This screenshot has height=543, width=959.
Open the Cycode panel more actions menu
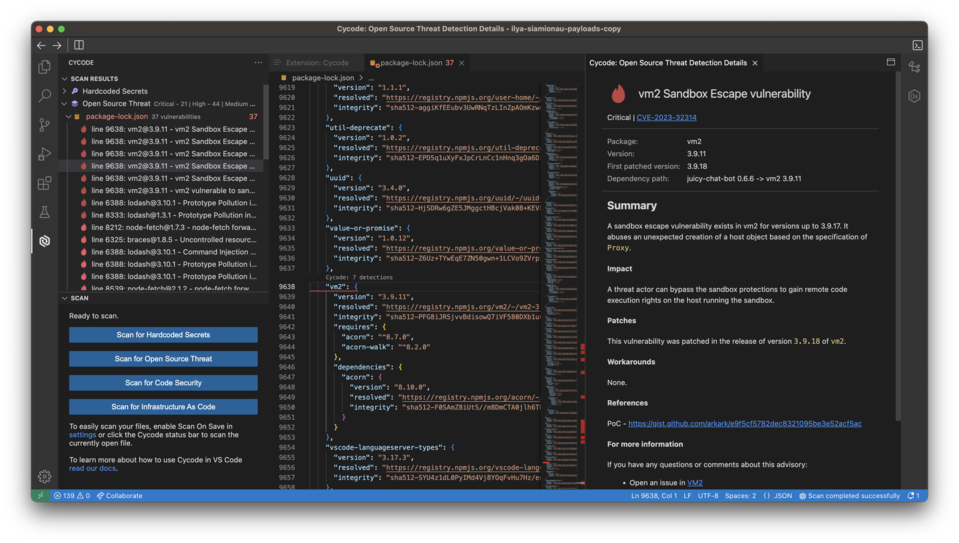tap(258, 62)
